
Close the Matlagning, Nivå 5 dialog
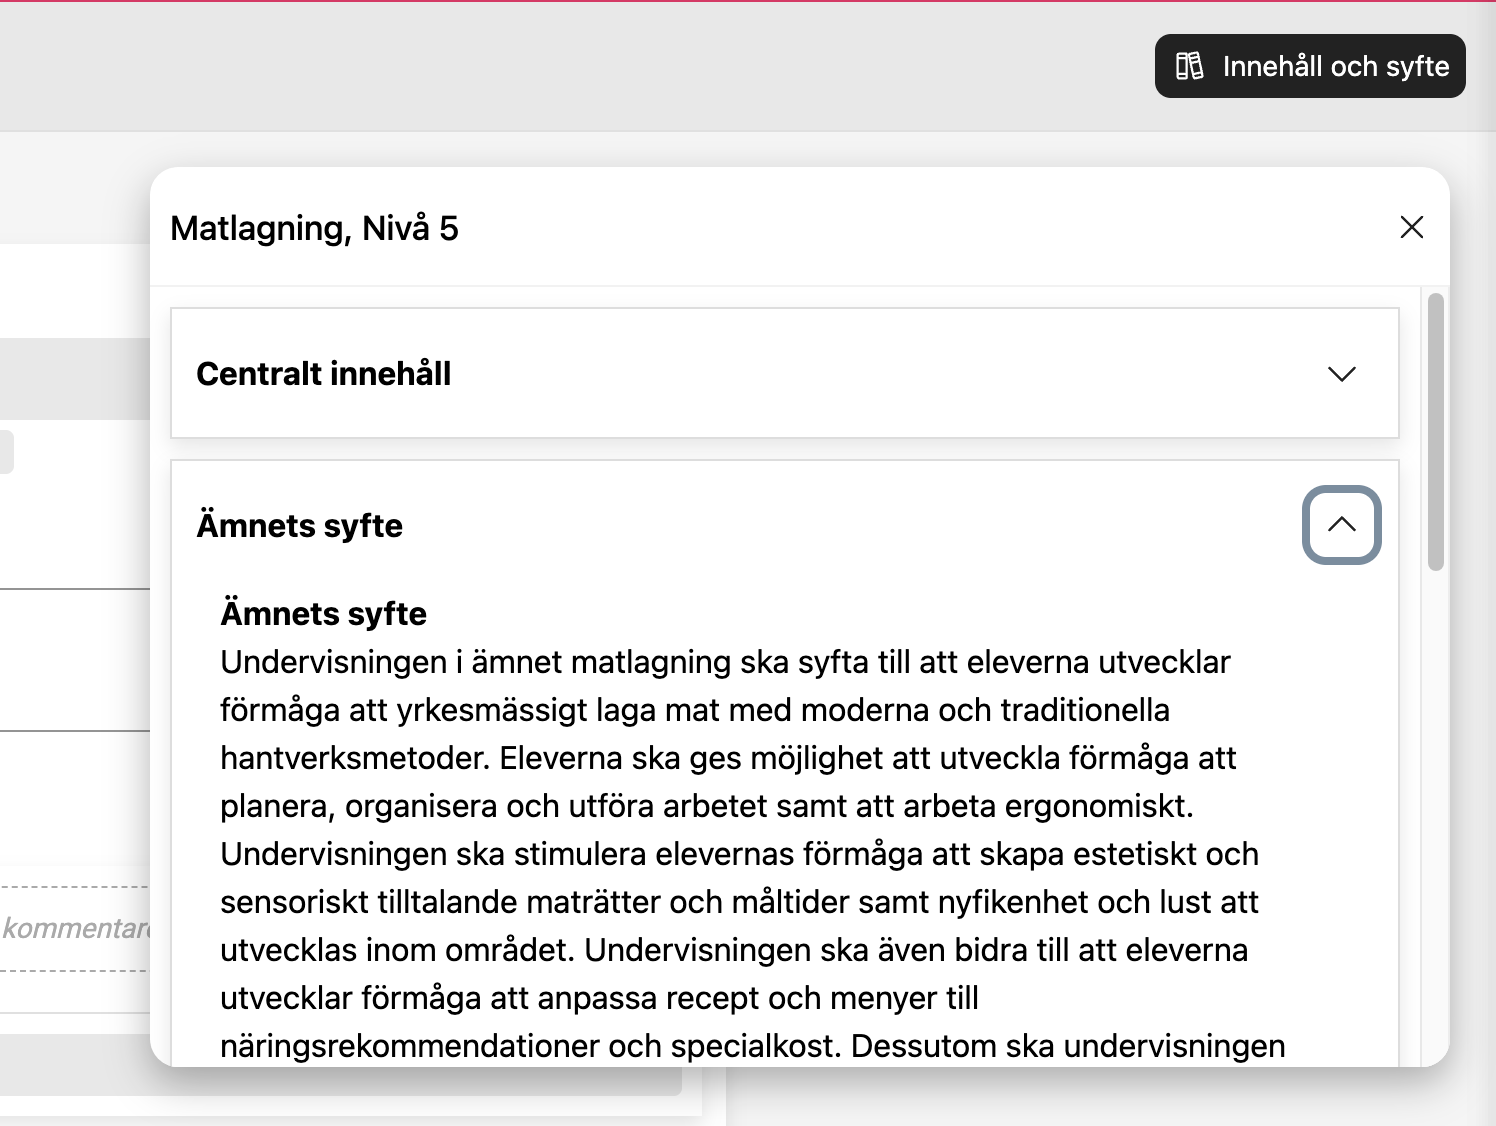click(x=1412, y=227)
